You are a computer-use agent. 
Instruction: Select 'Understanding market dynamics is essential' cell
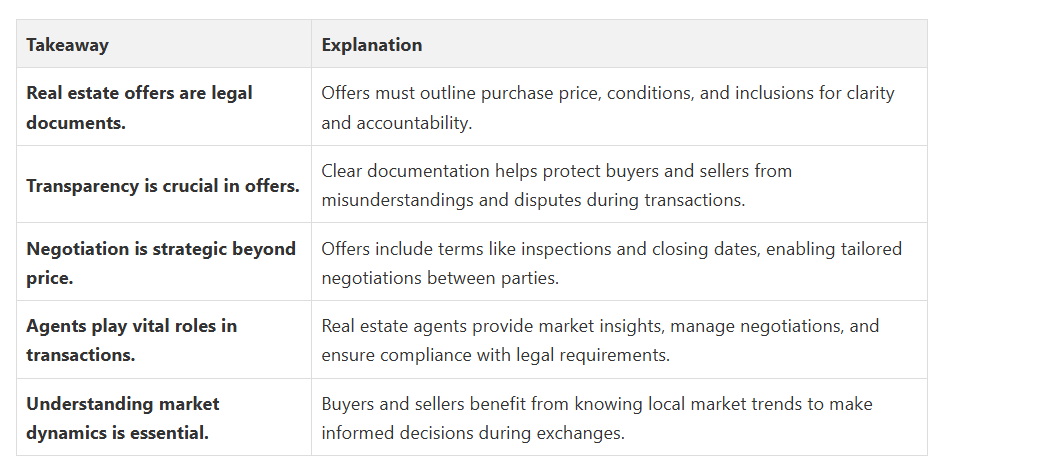164,417
